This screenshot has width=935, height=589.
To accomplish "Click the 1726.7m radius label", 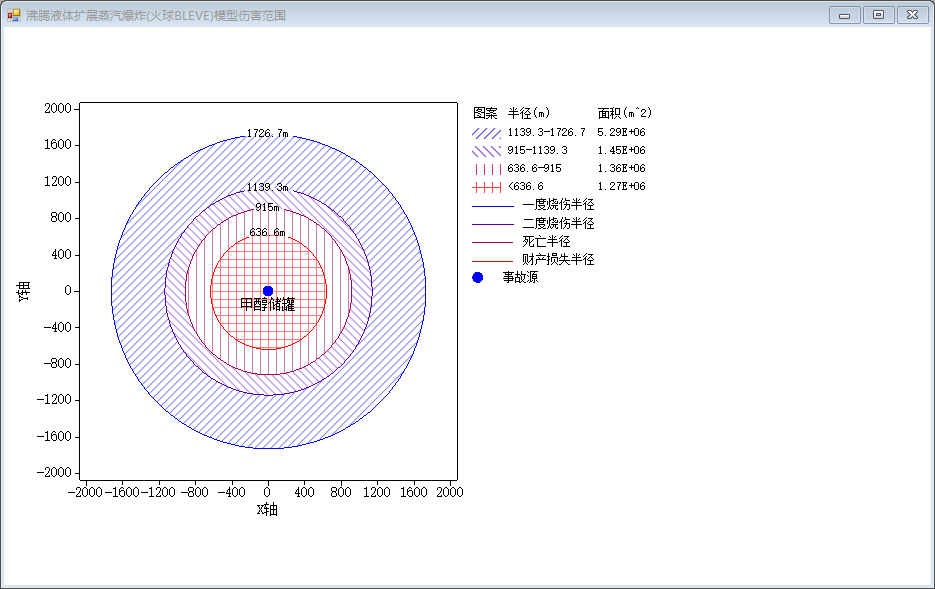I will pos(268,134).
